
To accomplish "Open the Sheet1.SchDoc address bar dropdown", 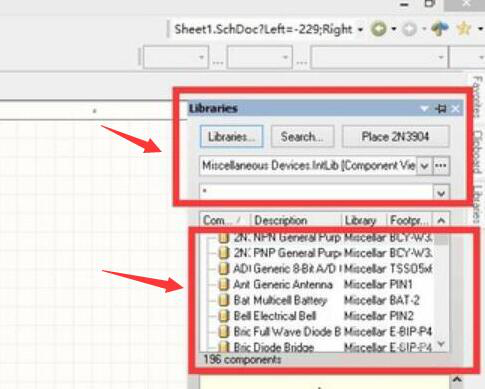I will 360,29.
